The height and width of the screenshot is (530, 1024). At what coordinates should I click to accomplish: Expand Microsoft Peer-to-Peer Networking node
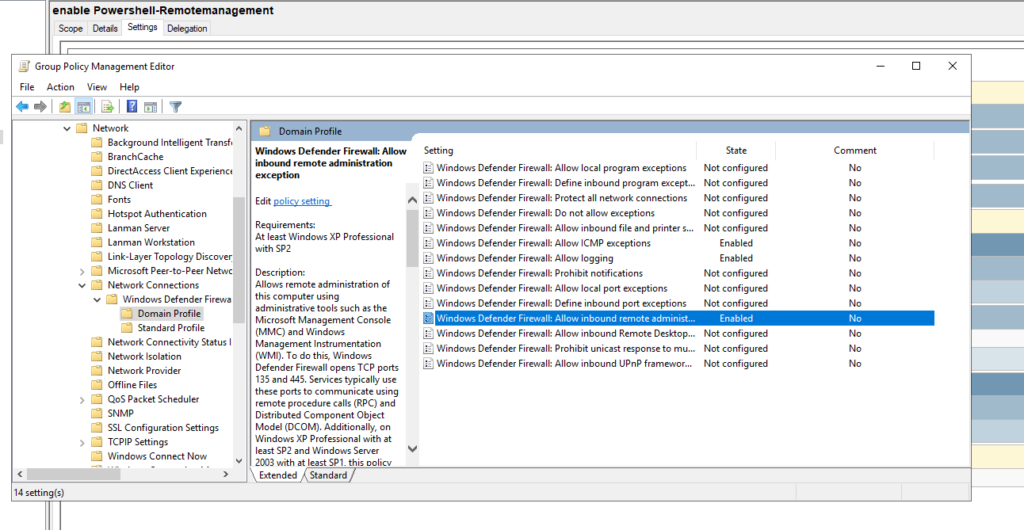click(82, 271)
